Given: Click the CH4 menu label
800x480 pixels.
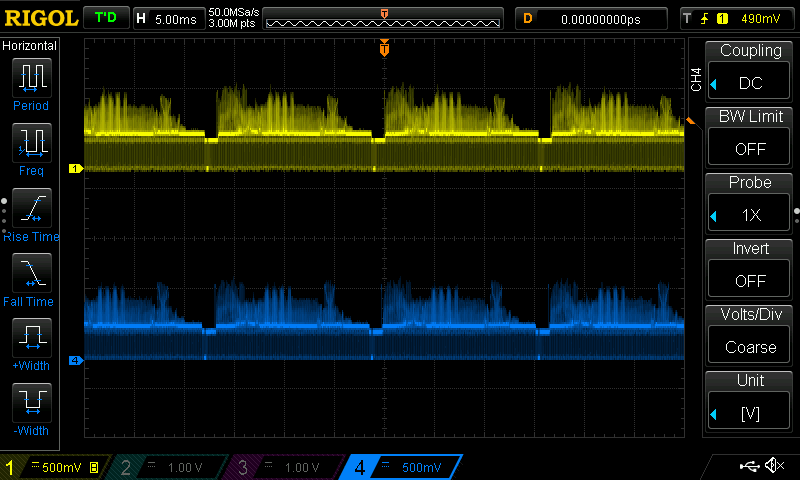Looking at the screenshot, I should (x=696, y=80).
